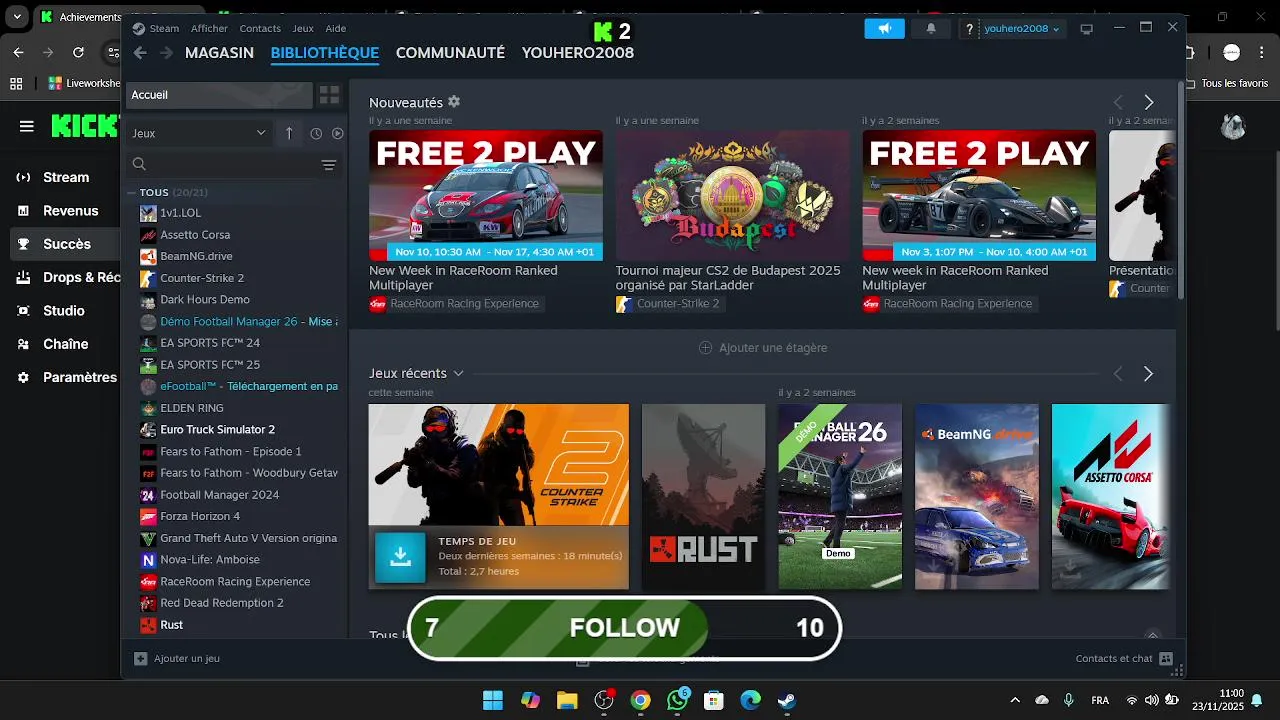Show next Nouveautés news items

pos(1149,102)
